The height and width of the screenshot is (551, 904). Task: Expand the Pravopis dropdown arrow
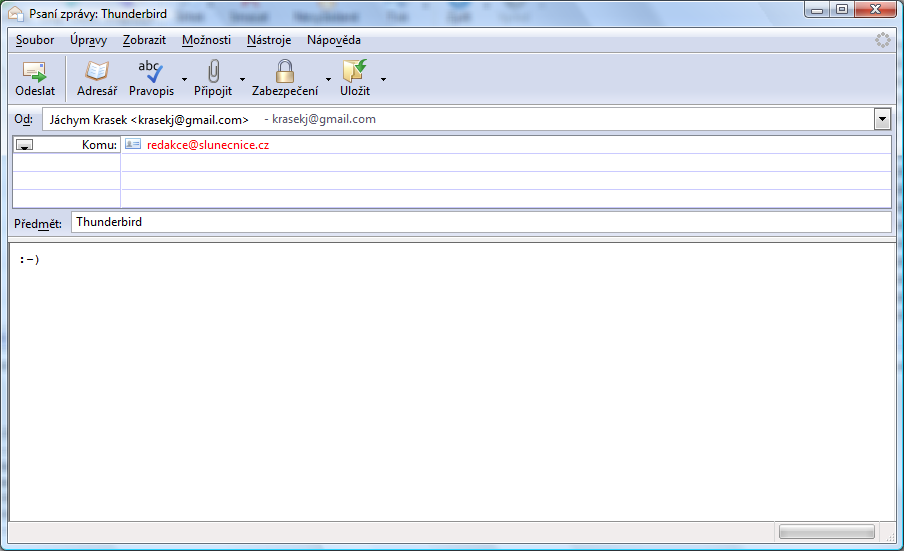pos(184,80)
